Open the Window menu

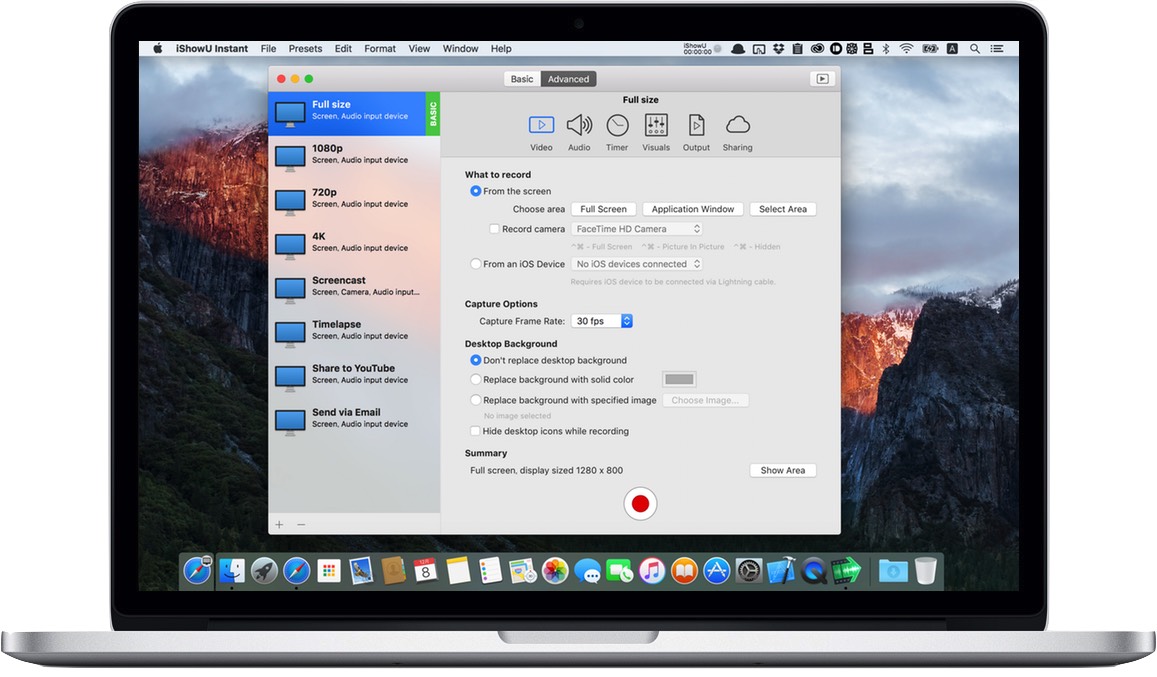coord(460,49)
